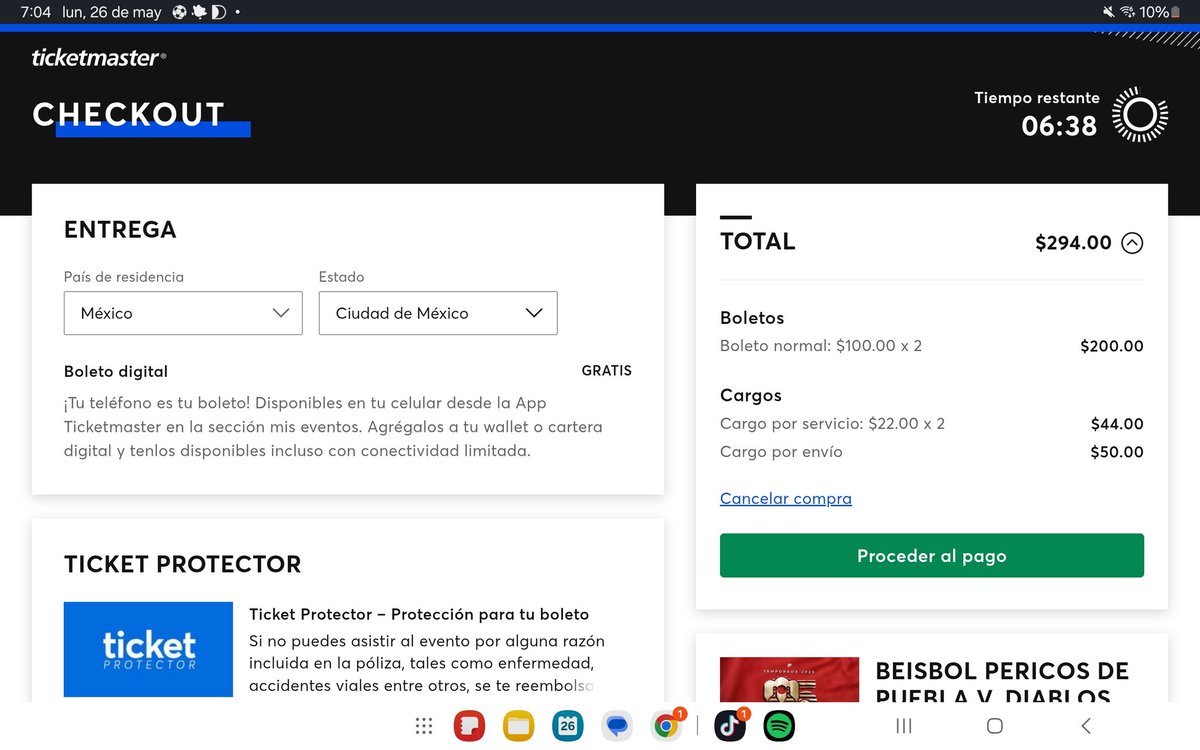
Task: Tap the clock 7:04 in status bar
Action: (x=35, y=12)
